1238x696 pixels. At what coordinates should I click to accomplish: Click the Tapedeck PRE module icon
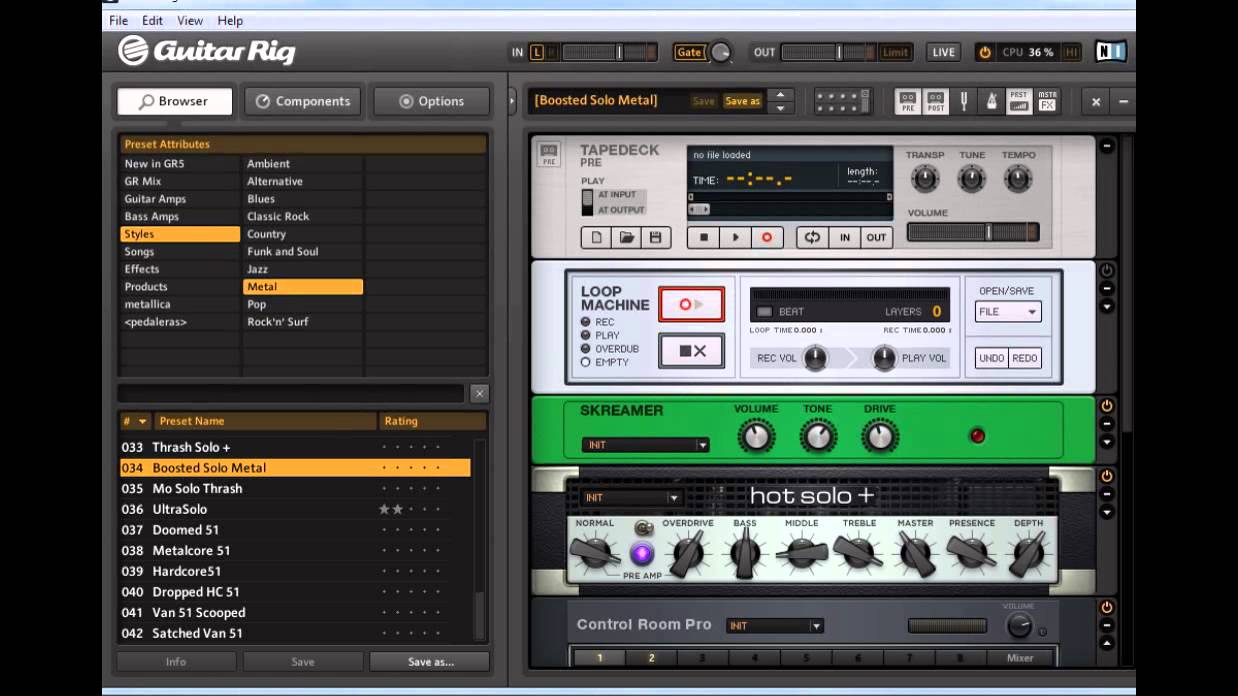coord(549,154)
